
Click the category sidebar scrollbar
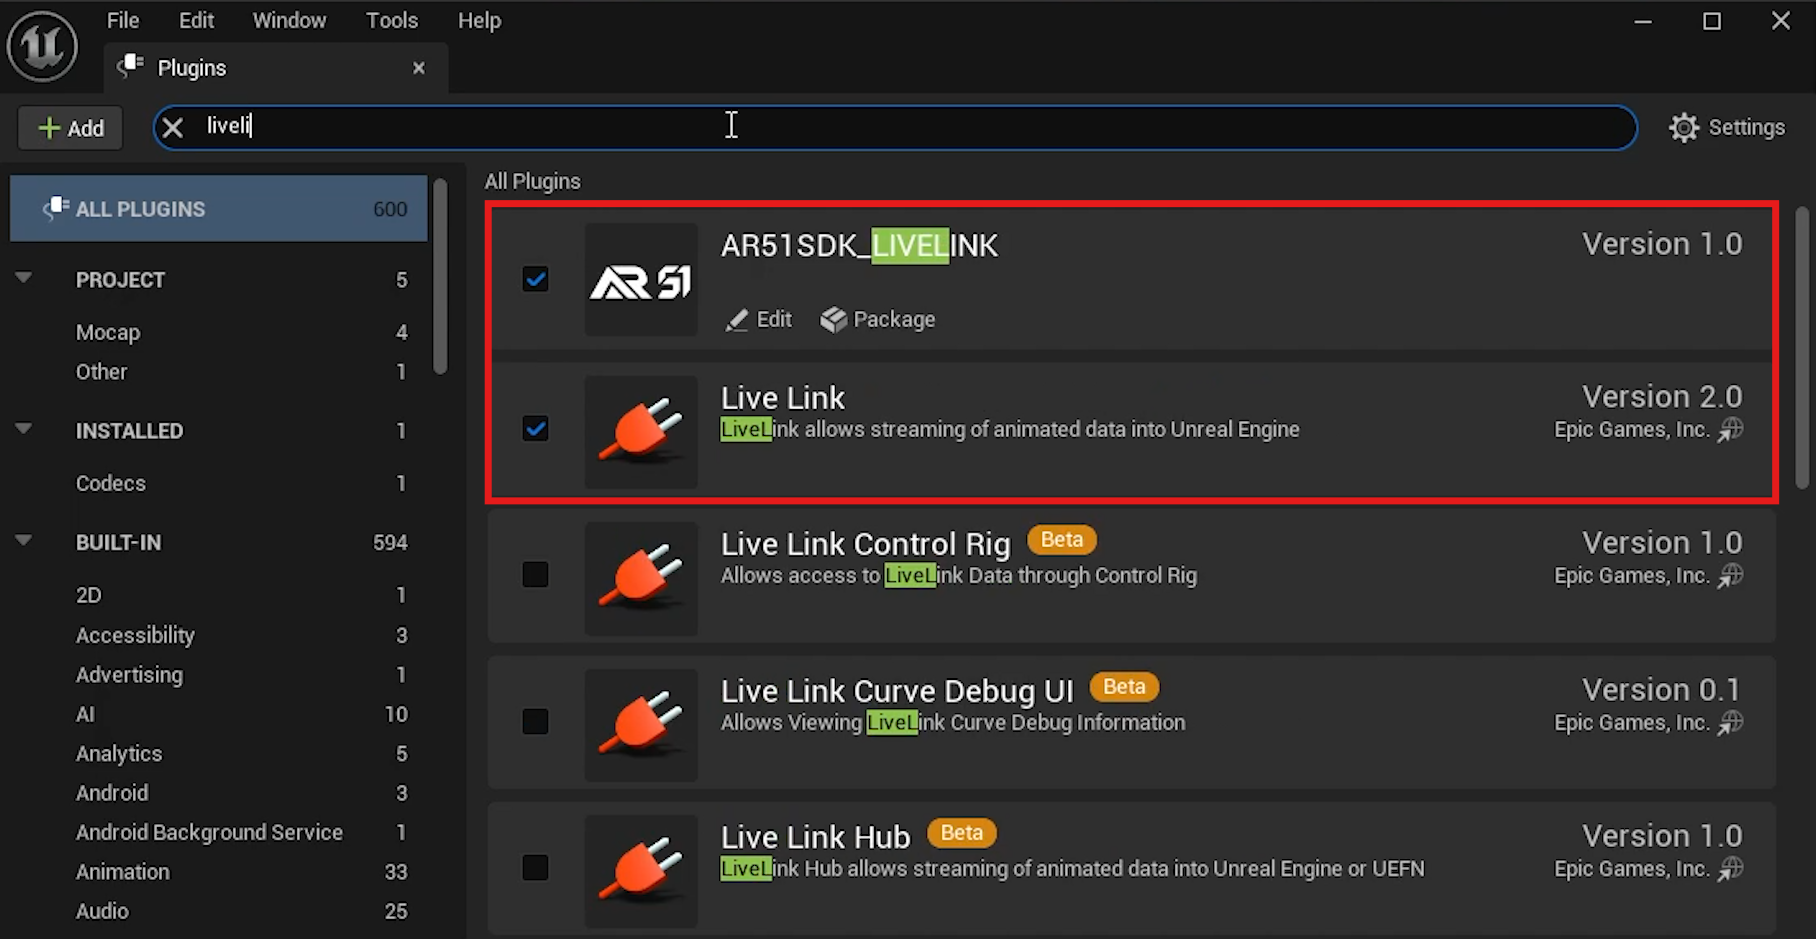tap(440, 276)
